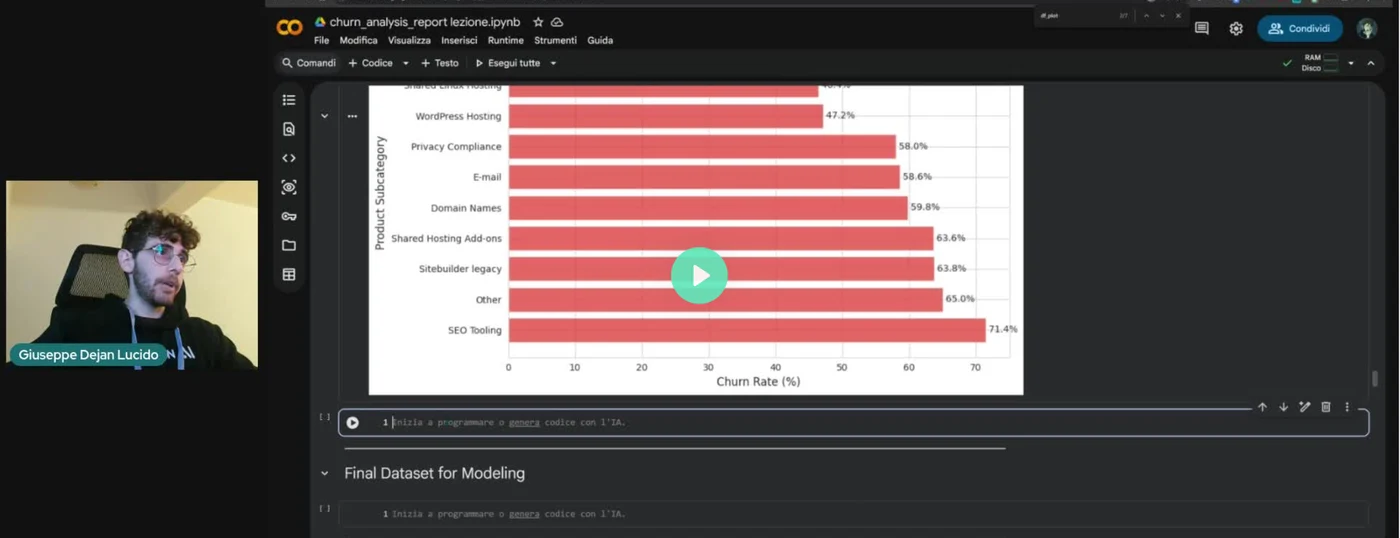Image resolution: width=1400 pixels, height=538 pixels.
Task: Click the Sitebuilder legacy chart label
Action: (x=460, y=269)
